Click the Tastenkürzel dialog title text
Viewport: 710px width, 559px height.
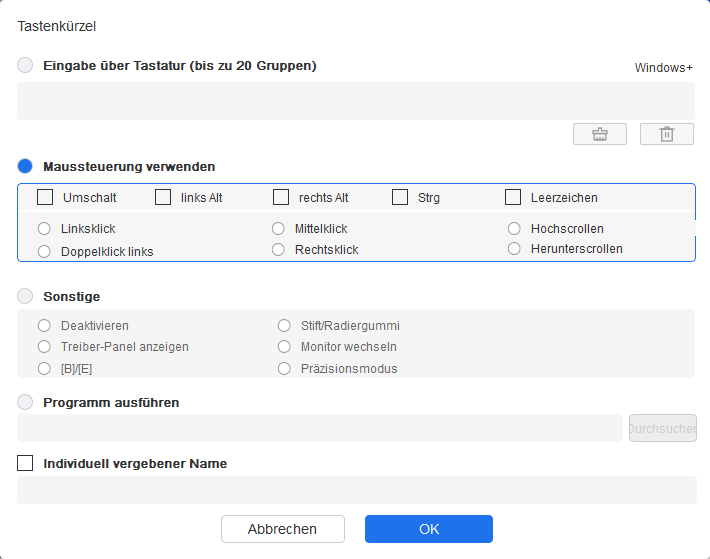point(57,26)
